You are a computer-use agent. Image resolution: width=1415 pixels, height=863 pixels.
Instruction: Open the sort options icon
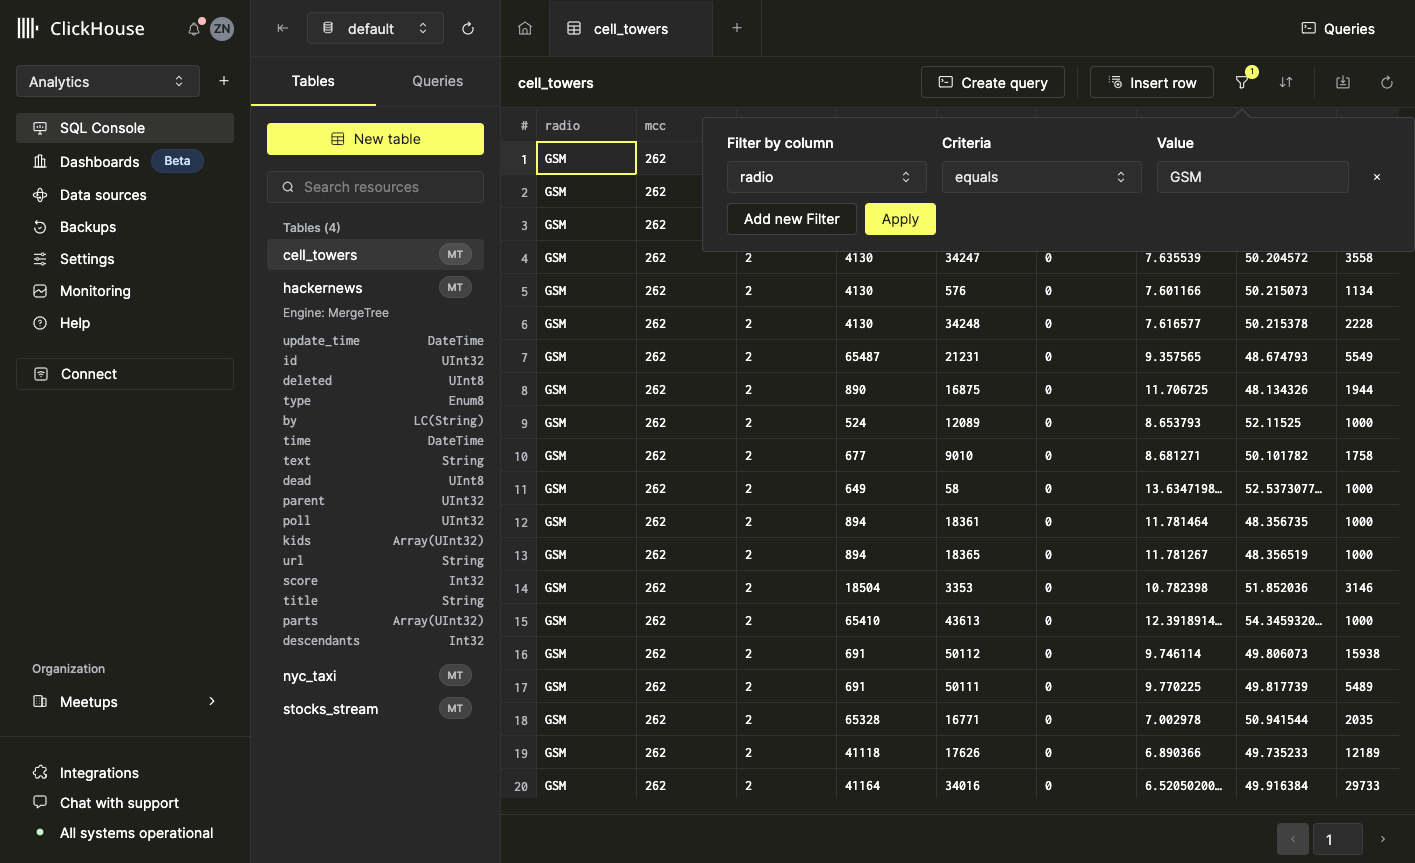[1286, 82]
